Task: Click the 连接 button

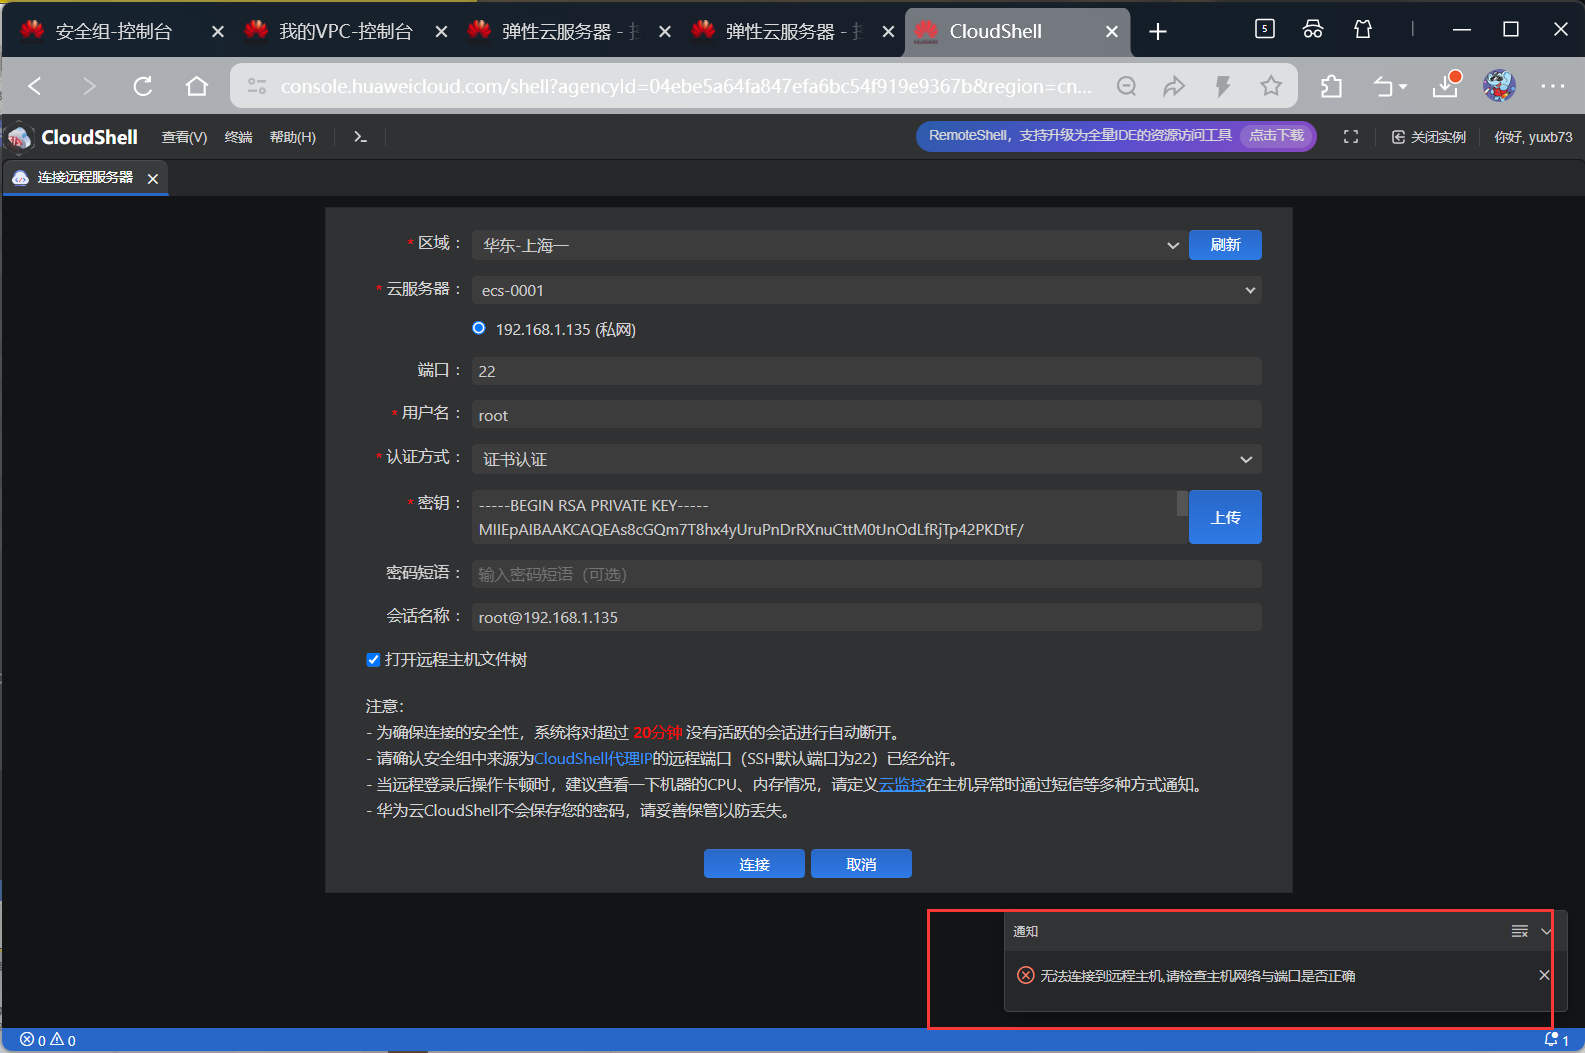Action: [x=754, y=864]
